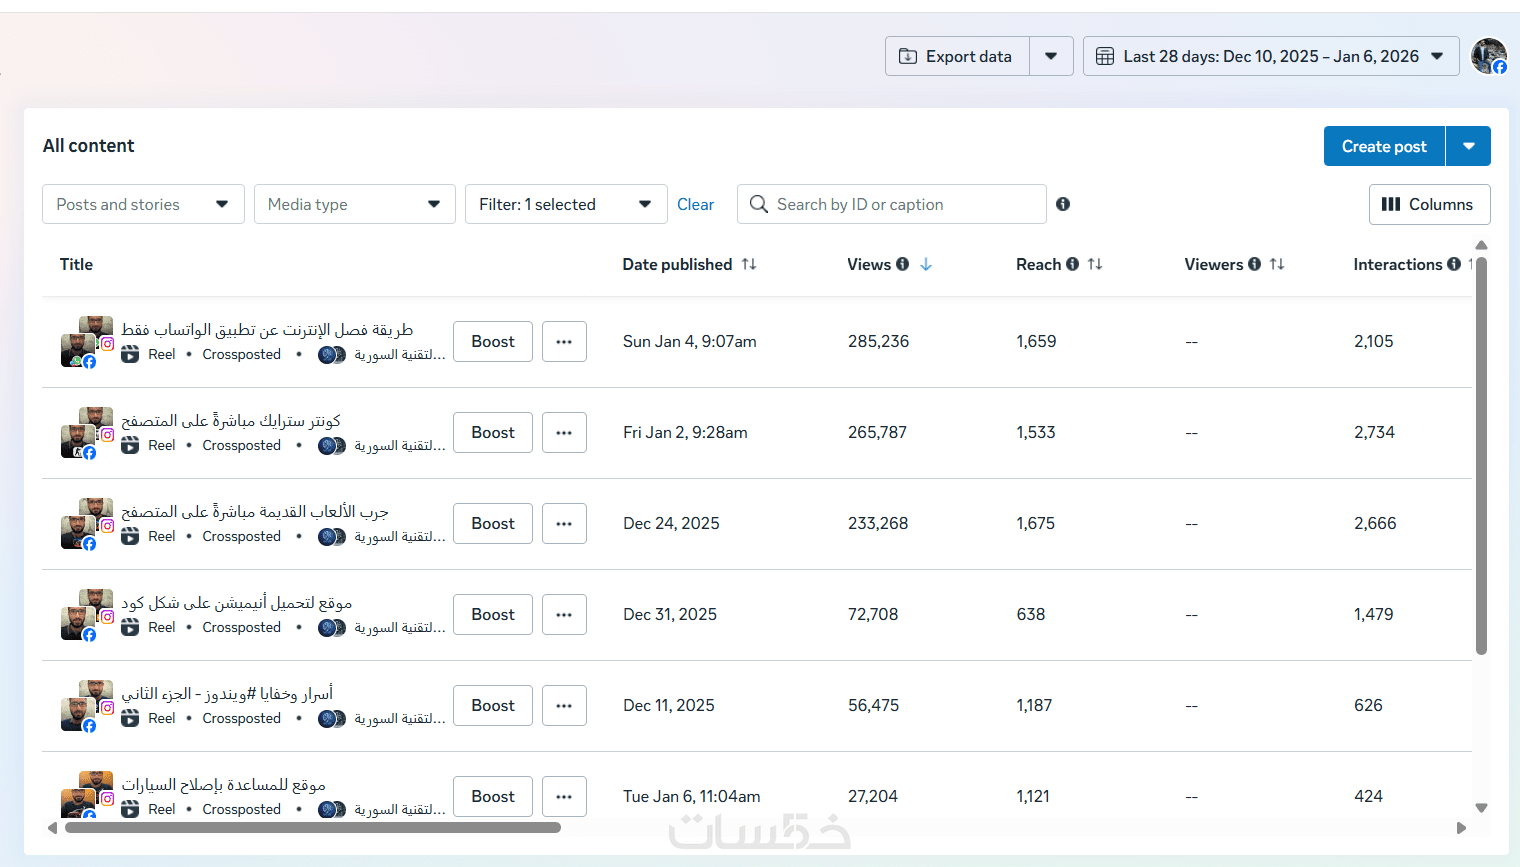Open the Last 28 days date range picker
The height and width of the screenshot is (867, 1520).
1270,56
